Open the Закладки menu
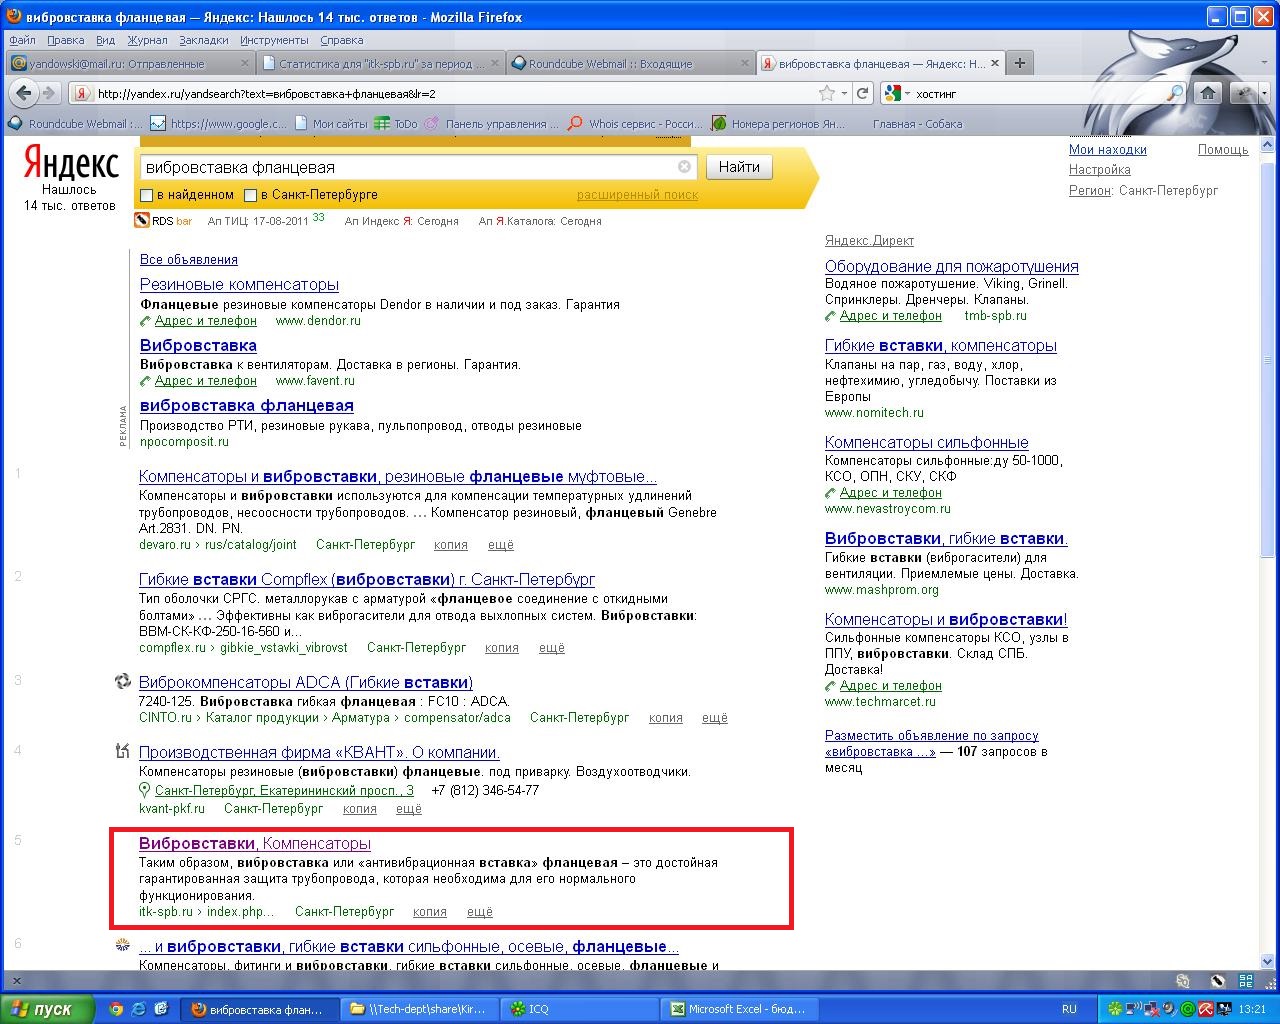 tap(204, 40)
